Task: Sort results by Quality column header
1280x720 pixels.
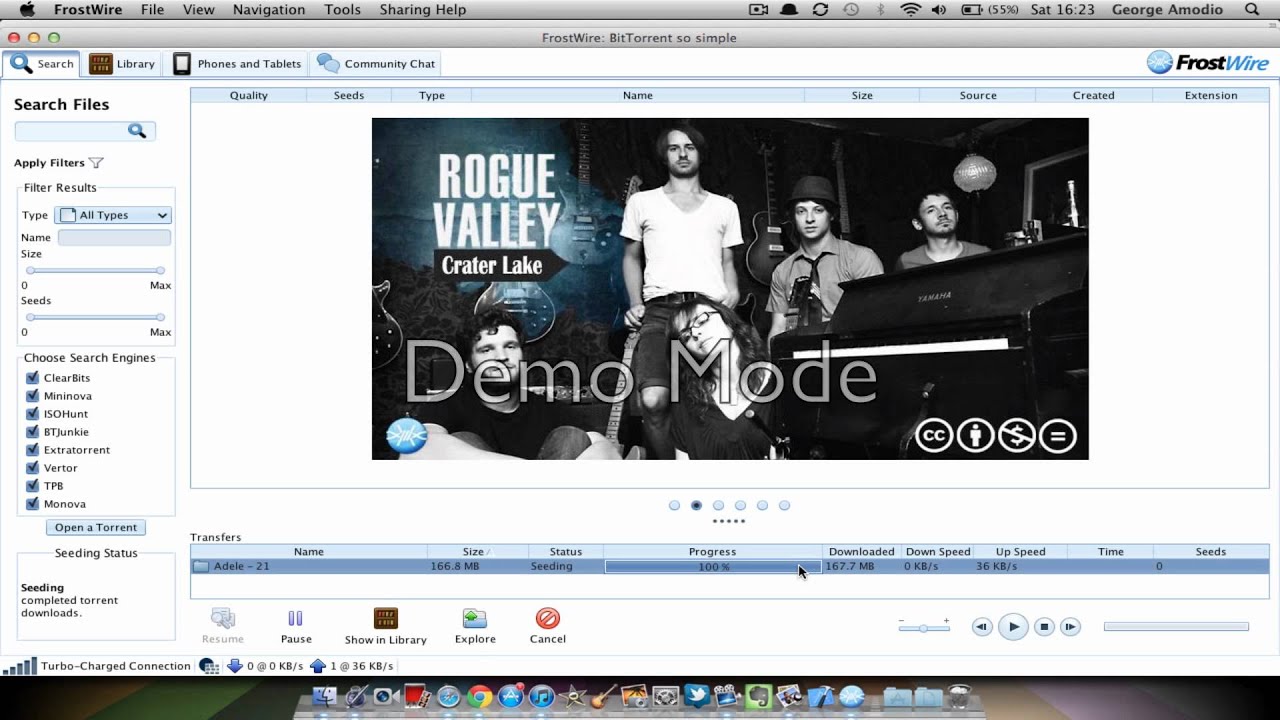Action: point(248,96)
